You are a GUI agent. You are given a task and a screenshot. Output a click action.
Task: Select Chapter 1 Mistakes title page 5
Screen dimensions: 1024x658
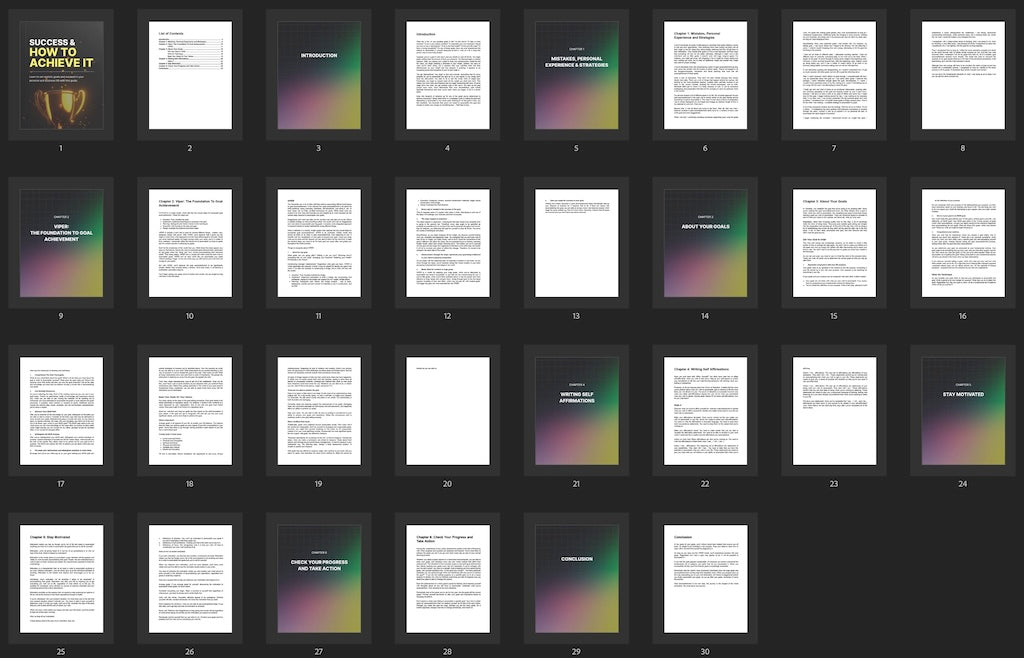pyautogui.click(x=576, y=75)
